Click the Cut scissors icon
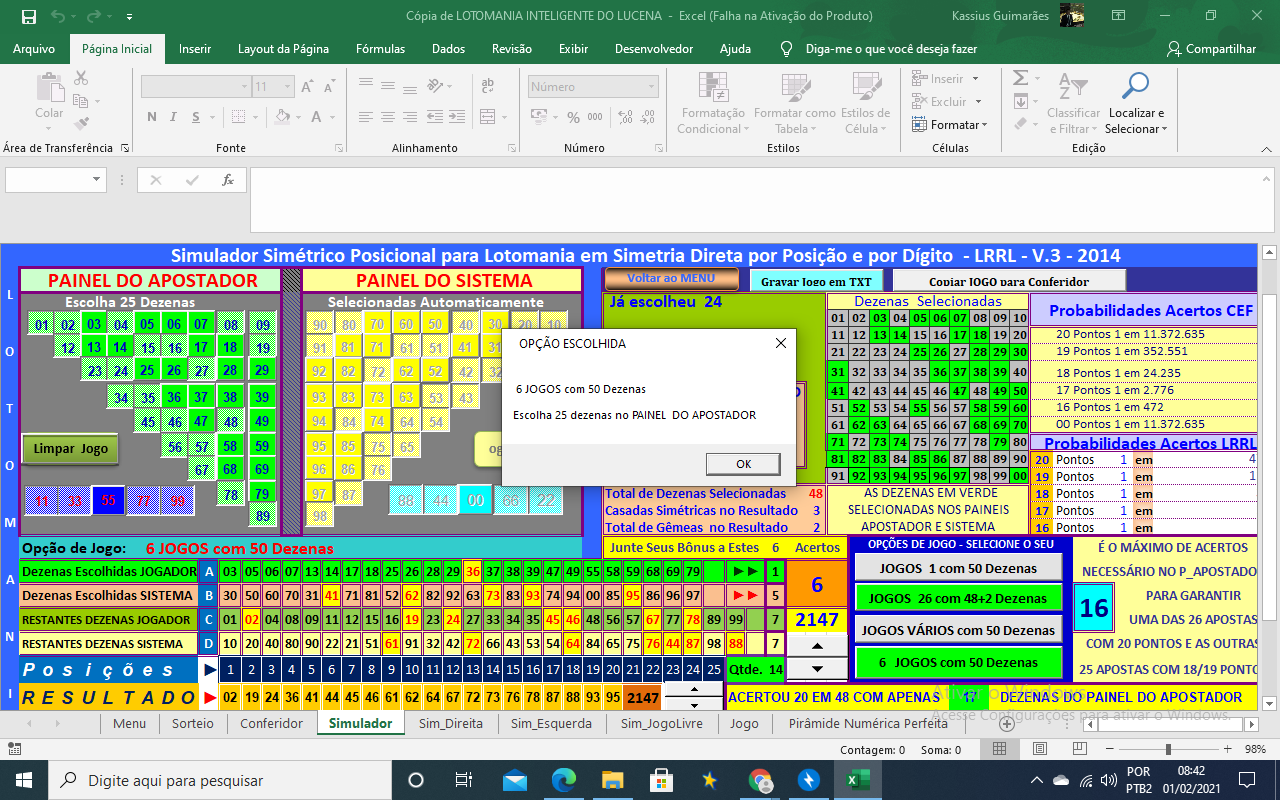 (x=81, y=78)
